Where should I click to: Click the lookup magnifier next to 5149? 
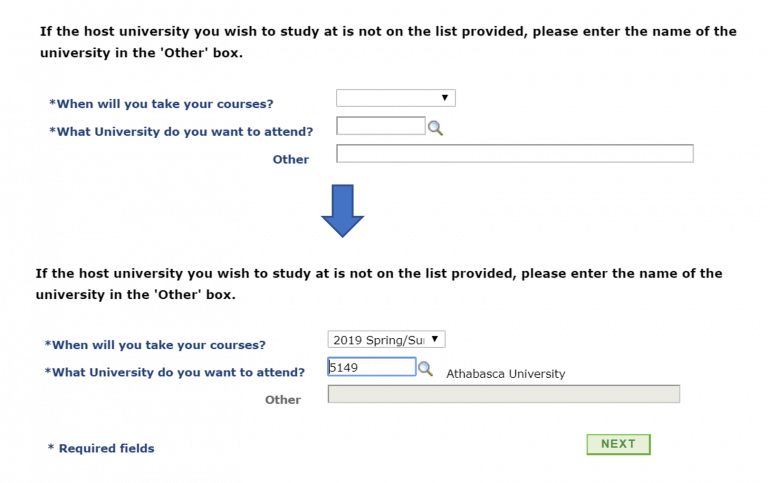tap(425, 369)
